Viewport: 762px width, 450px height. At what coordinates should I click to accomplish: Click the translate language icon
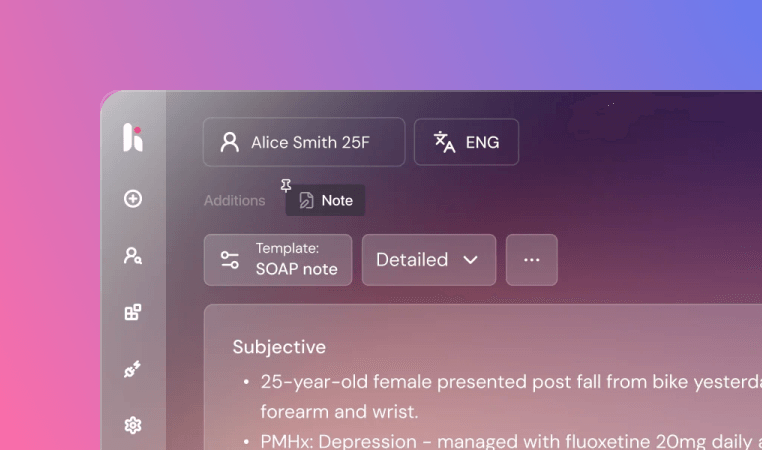[x=444, y=142]
